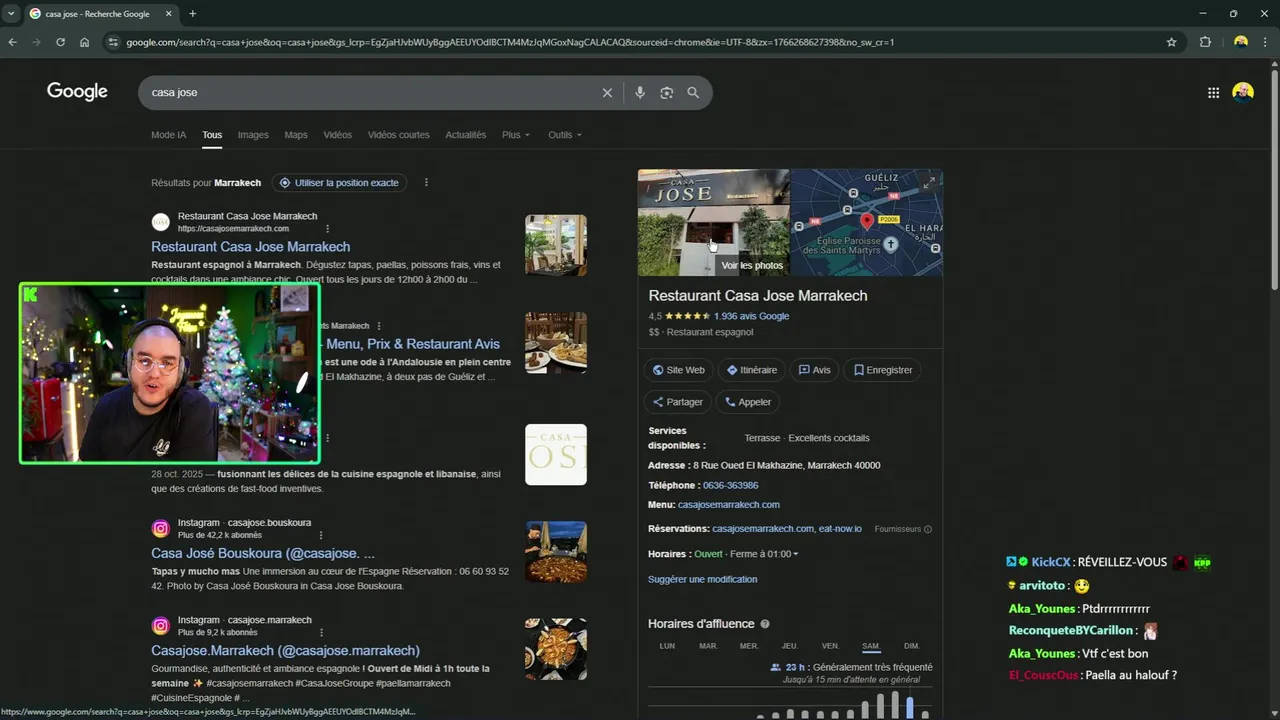Click the Enregistrer button
This screenshot has width=1280, height=720.
[883, 370]
